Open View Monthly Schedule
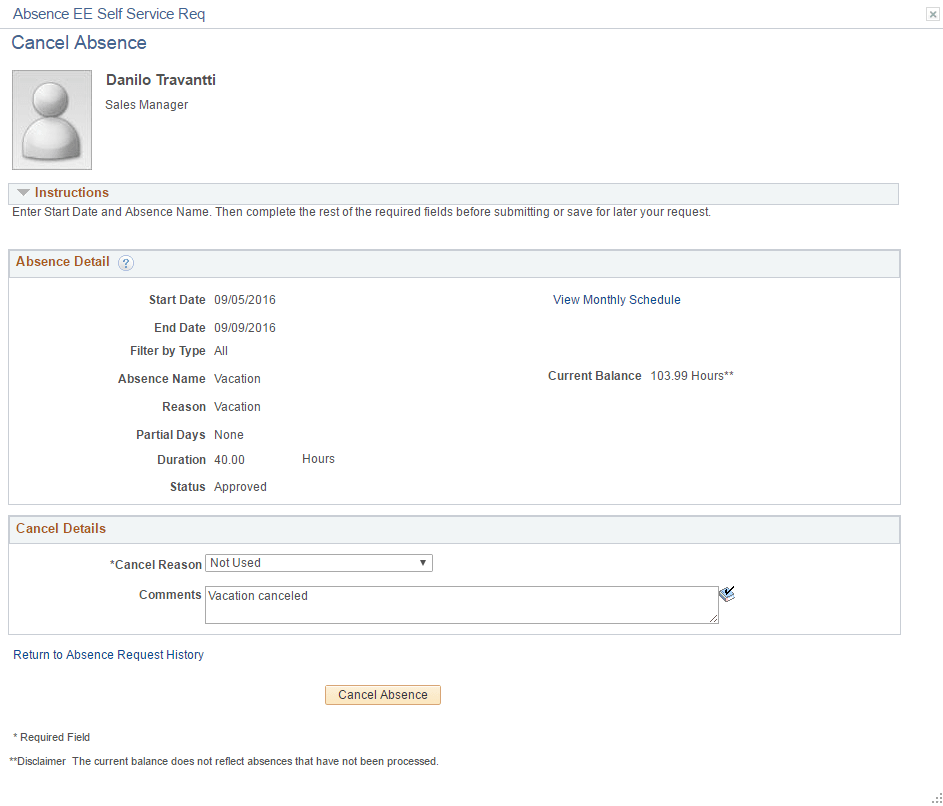The width and height of the screenshot is (943, 806). click(616, 299)
